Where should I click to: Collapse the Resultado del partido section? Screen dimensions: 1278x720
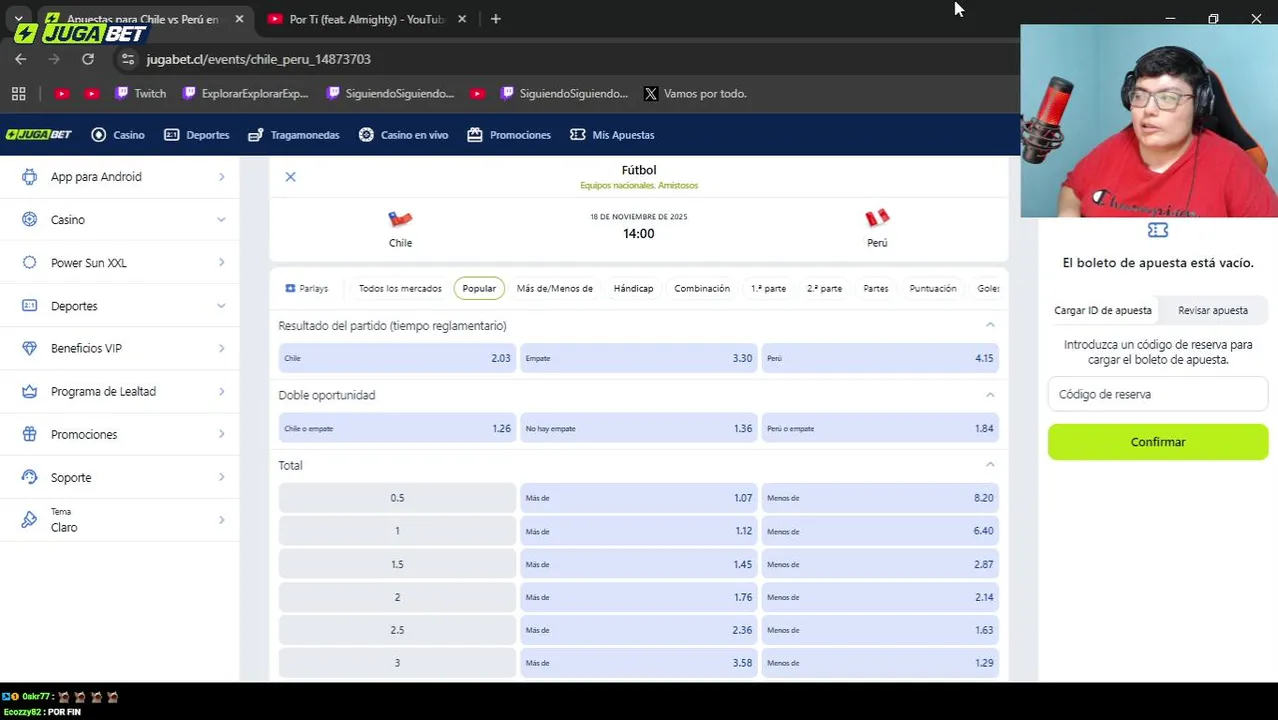[x=990, y=325]
